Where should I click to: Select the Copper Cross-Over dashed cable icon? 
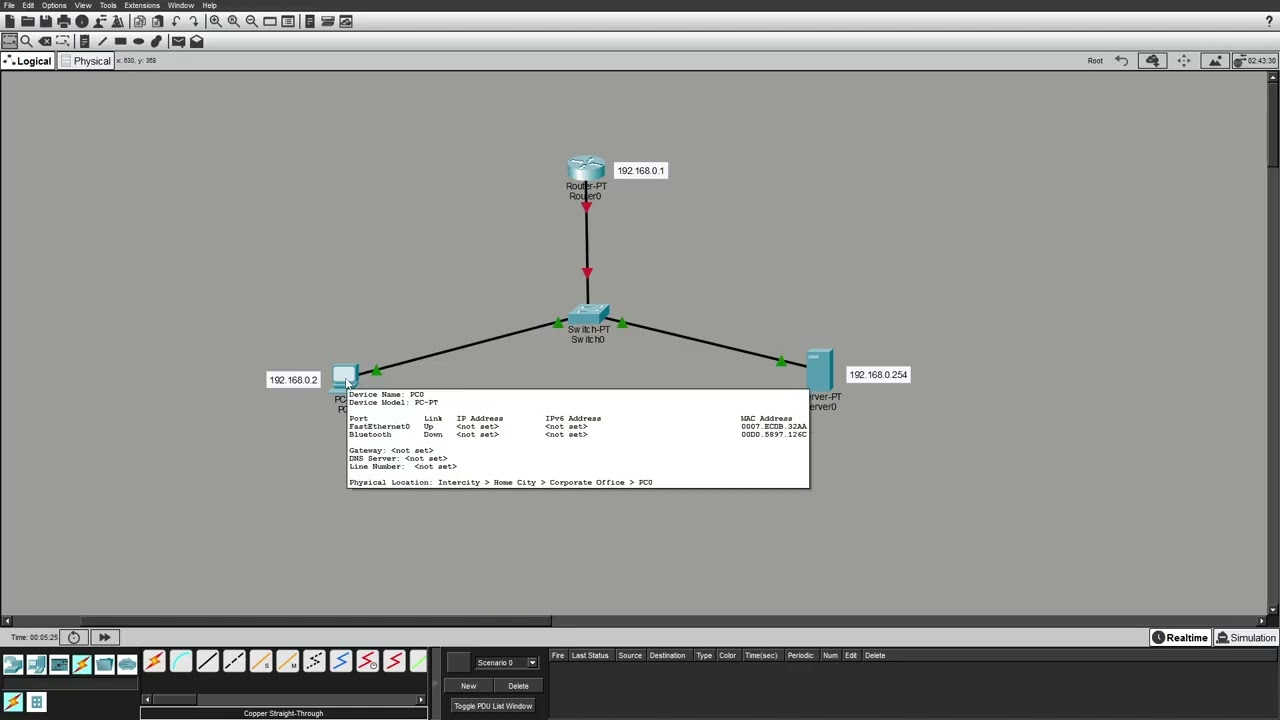[234, 662]
